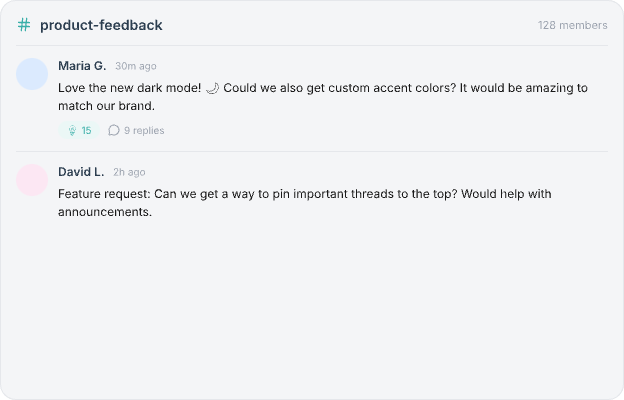Open the product-feedback channel title

click(101, 25)
